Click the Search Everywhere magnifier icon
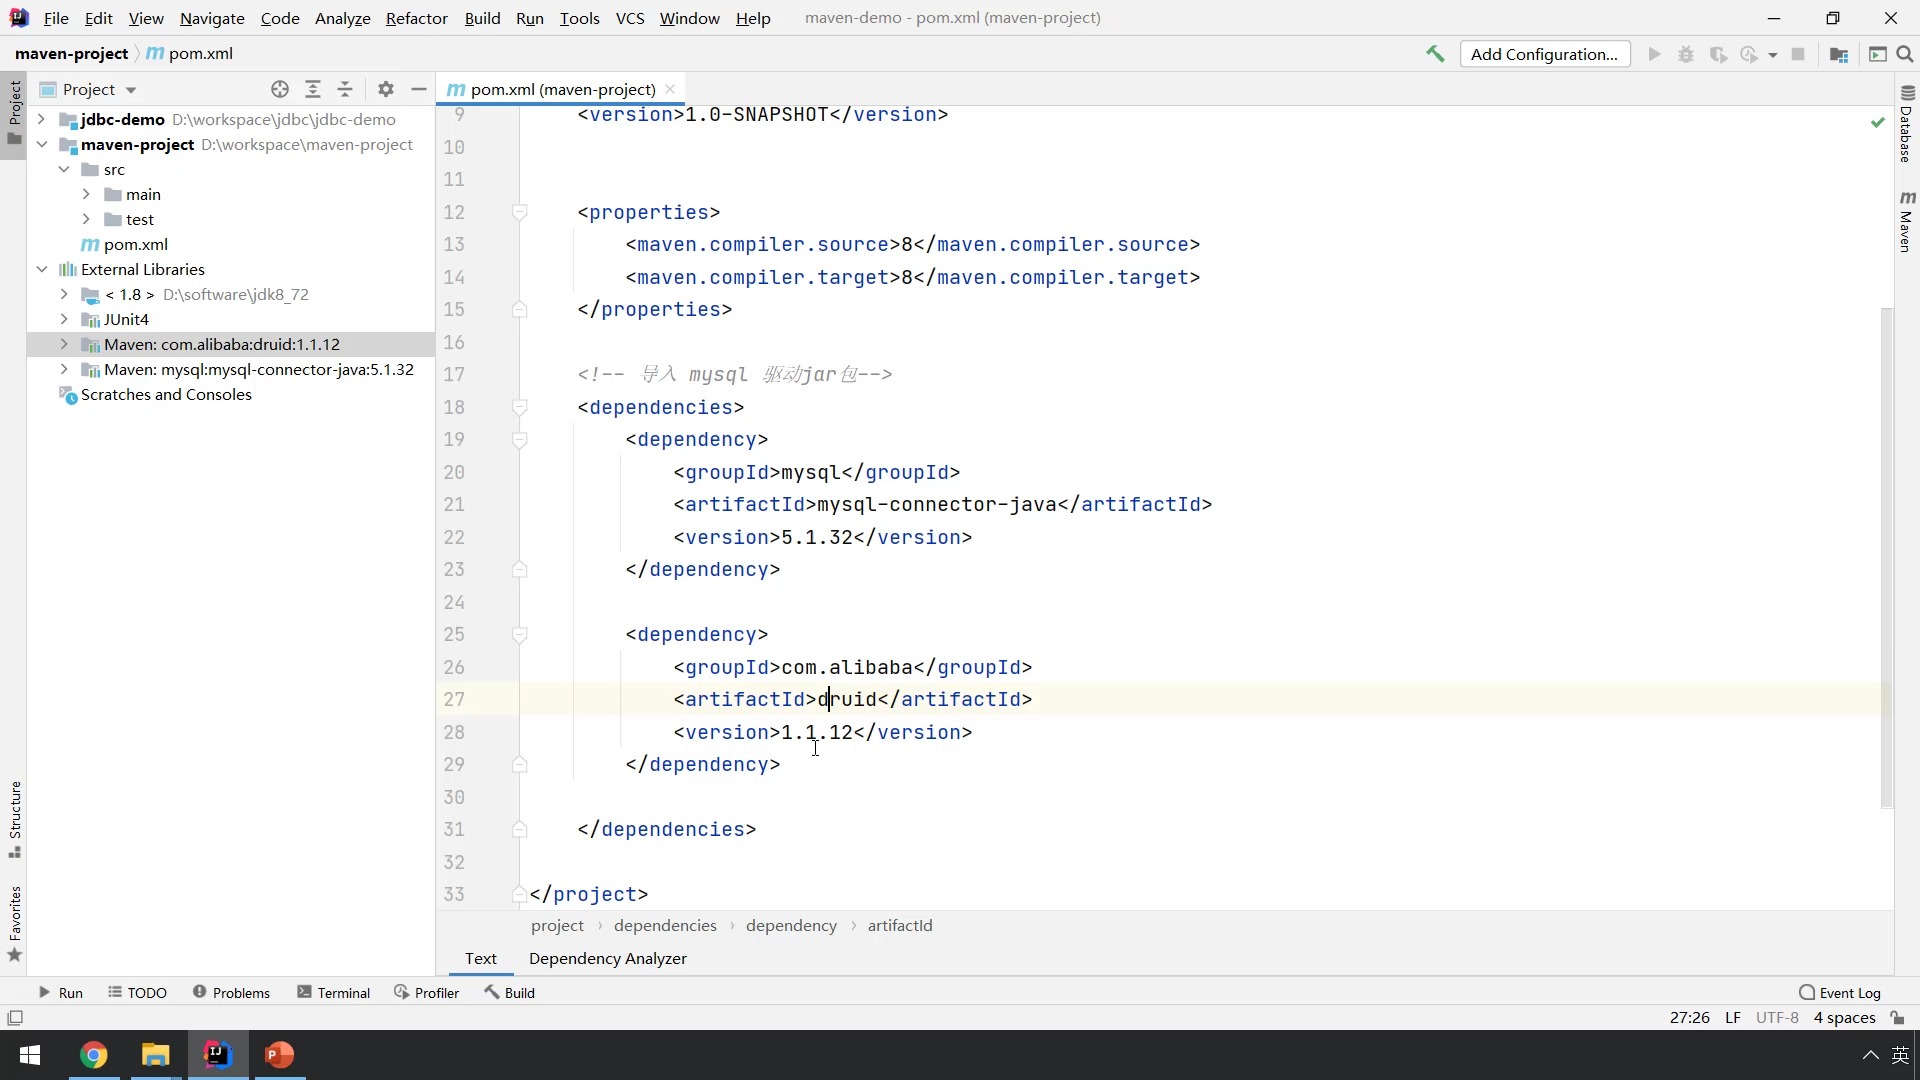The image size is (1920, 1080). click(1905, 54)
